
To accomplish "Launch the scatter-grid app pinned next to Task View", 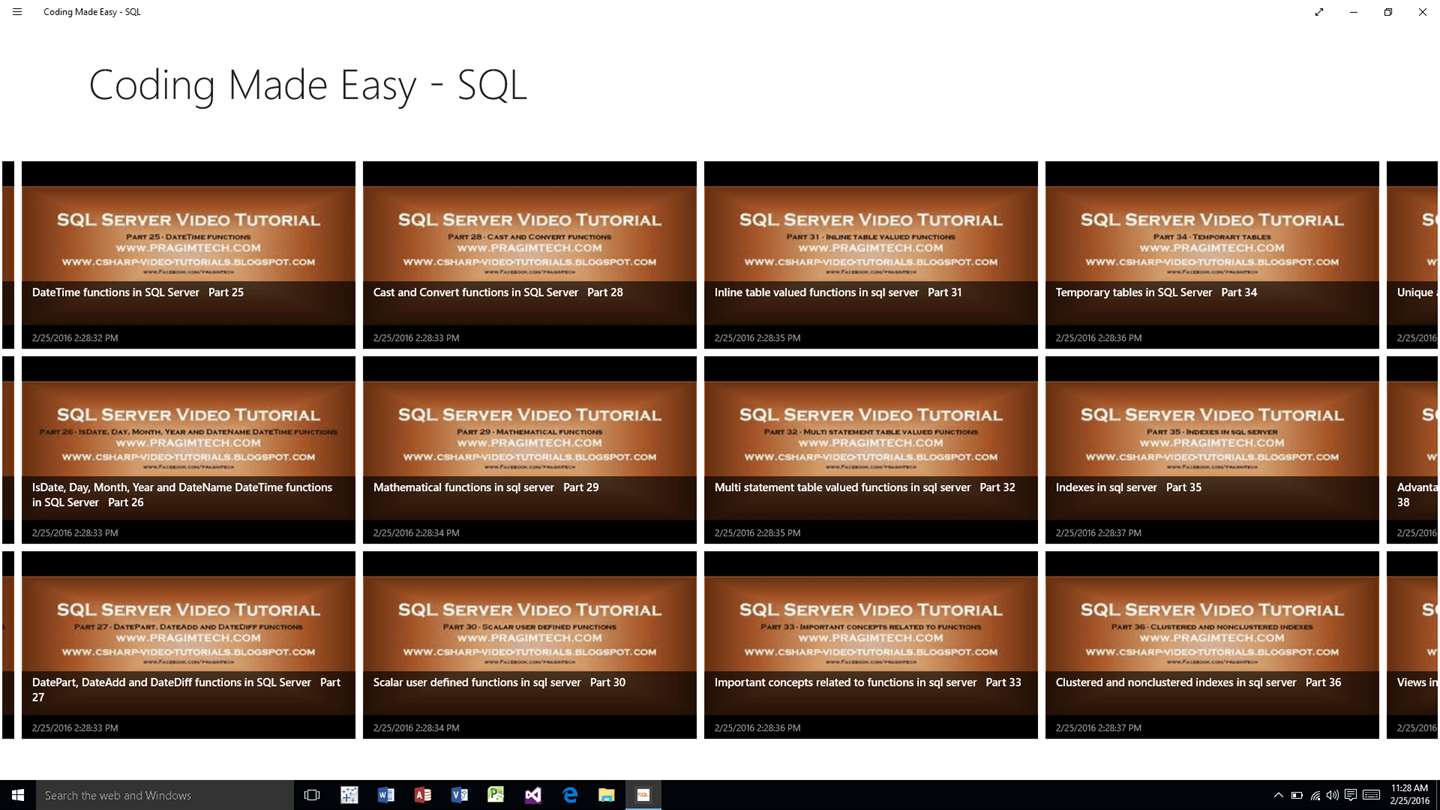I will pyautogui.click(x=349, y=795).
